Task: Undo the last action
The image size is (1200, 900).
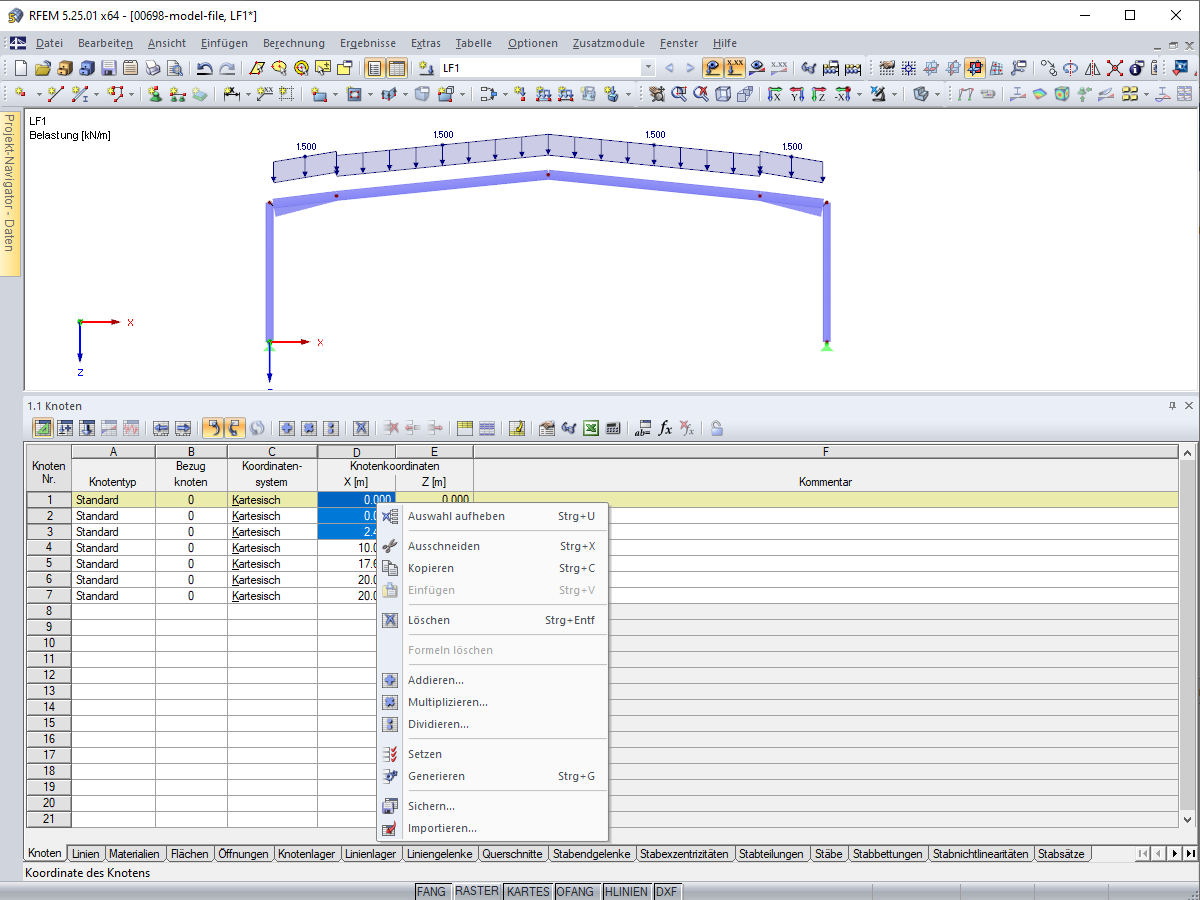Action: (204, 68)
